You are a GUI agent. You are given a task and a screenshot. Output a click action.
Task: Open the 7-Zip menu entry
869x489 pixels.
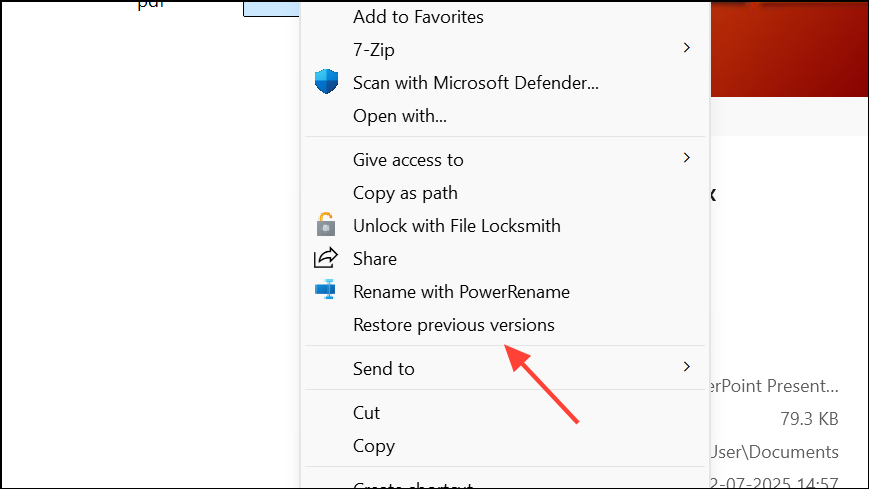click(x=374, y=49)
